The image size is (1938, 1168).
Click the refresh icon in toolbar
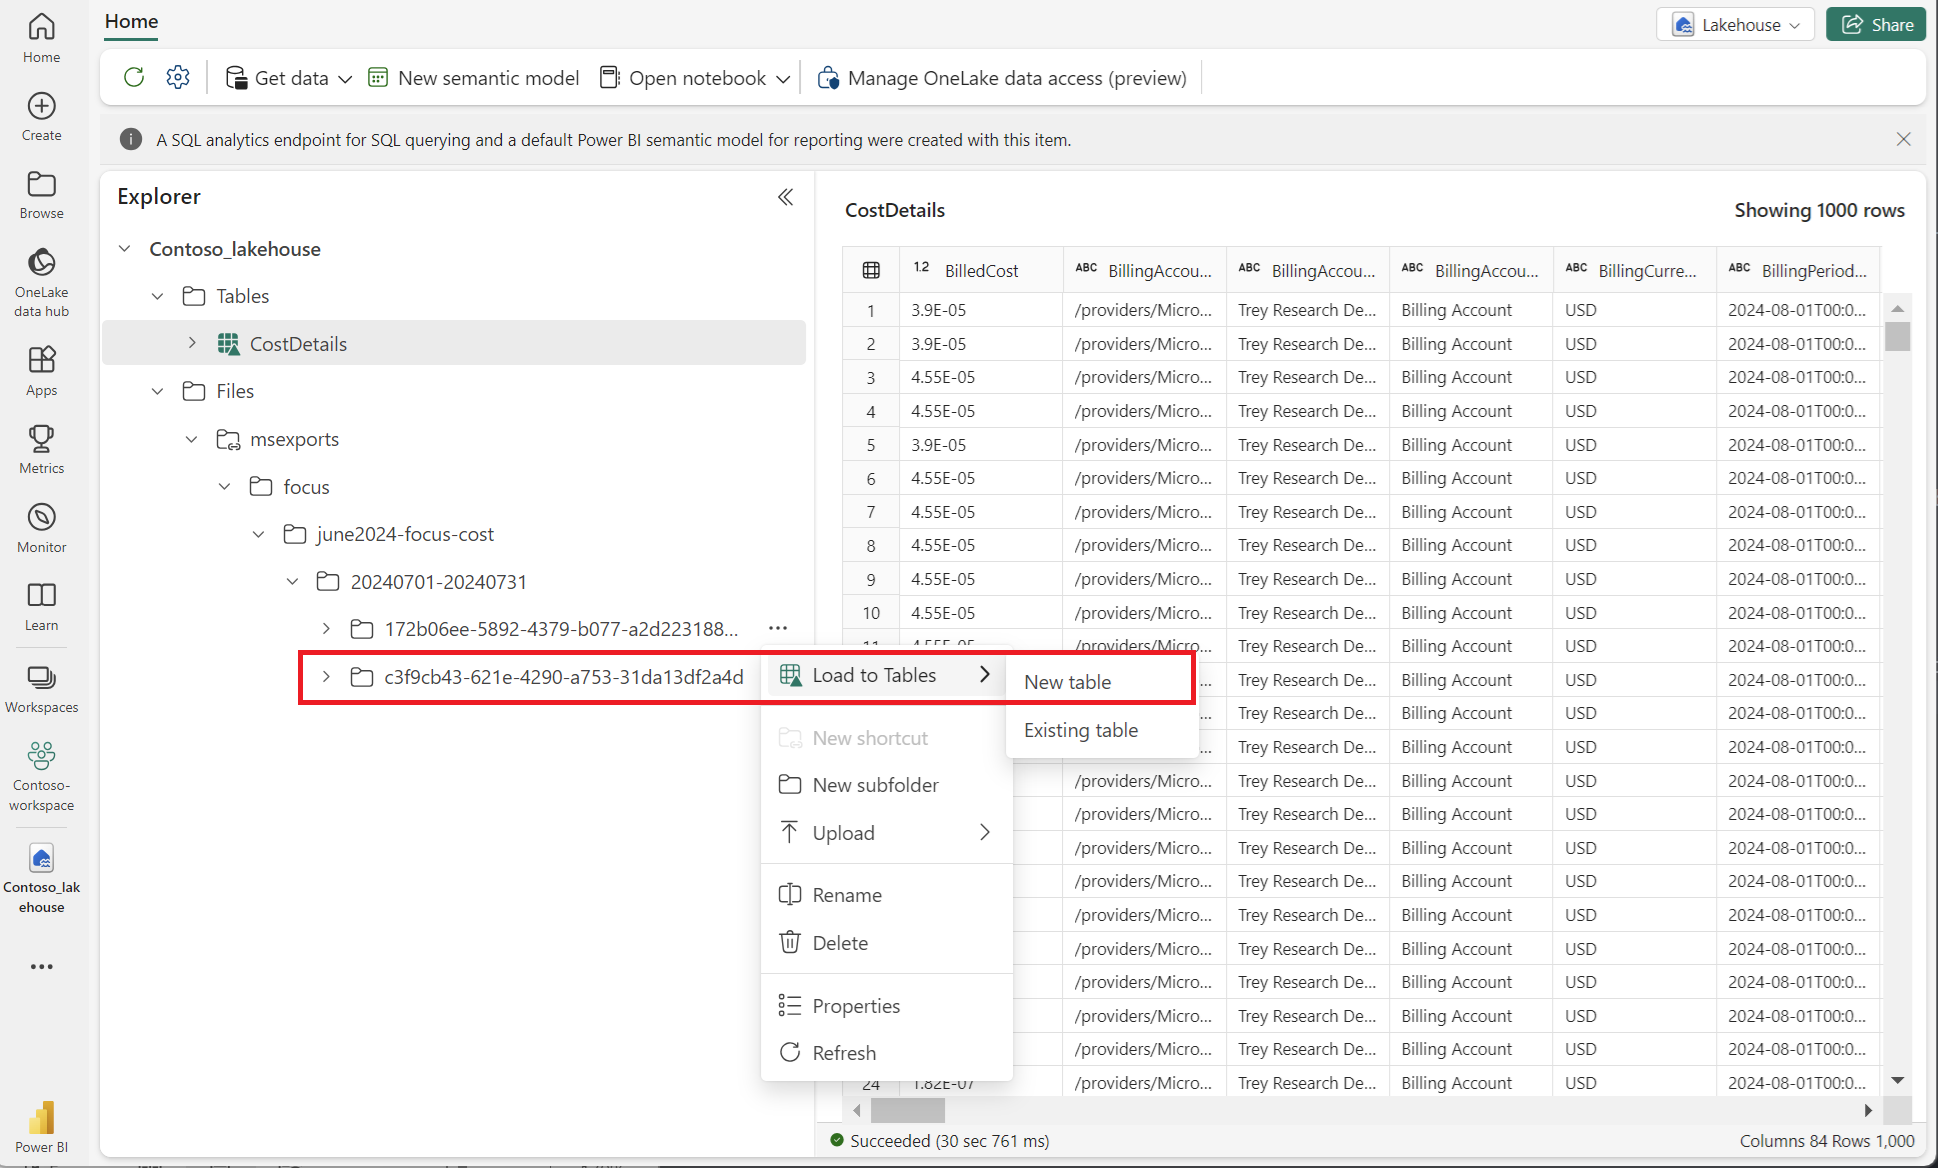134,77
